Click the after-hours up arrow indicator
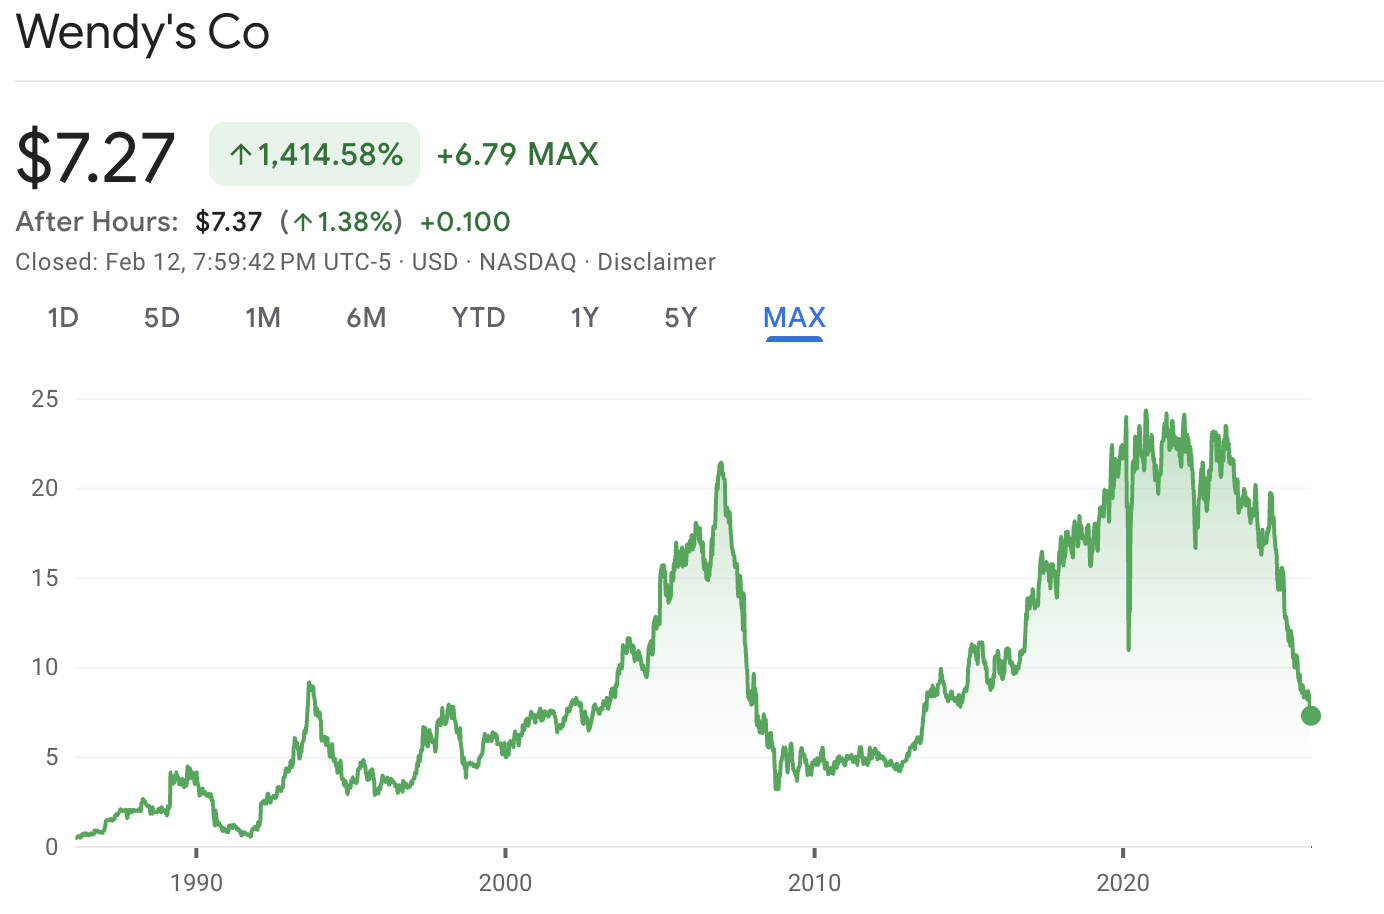This screenshot has width=1384, height=914. click(303, 221)
